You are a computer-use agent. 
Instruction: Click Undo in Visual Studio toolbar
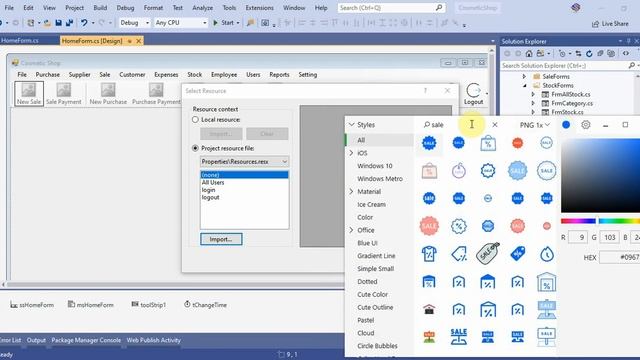pos(84,23)
